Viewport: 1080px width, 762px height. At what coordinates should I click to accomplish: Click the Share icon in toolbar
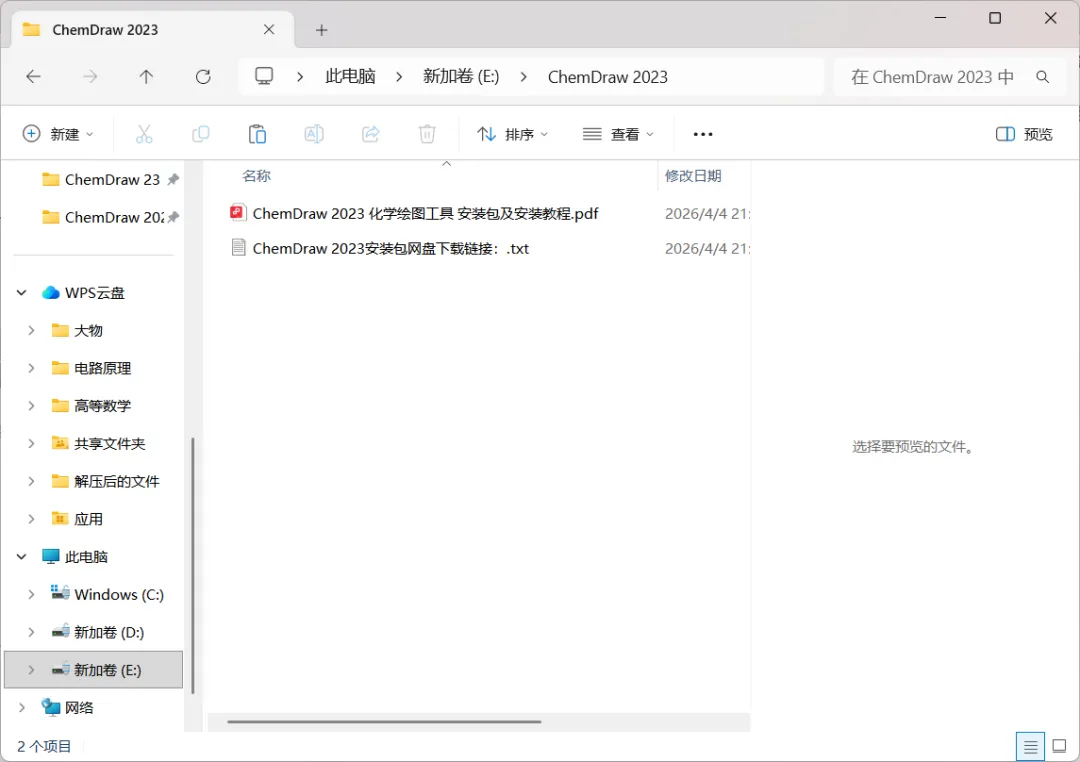[x=371, y=134]
